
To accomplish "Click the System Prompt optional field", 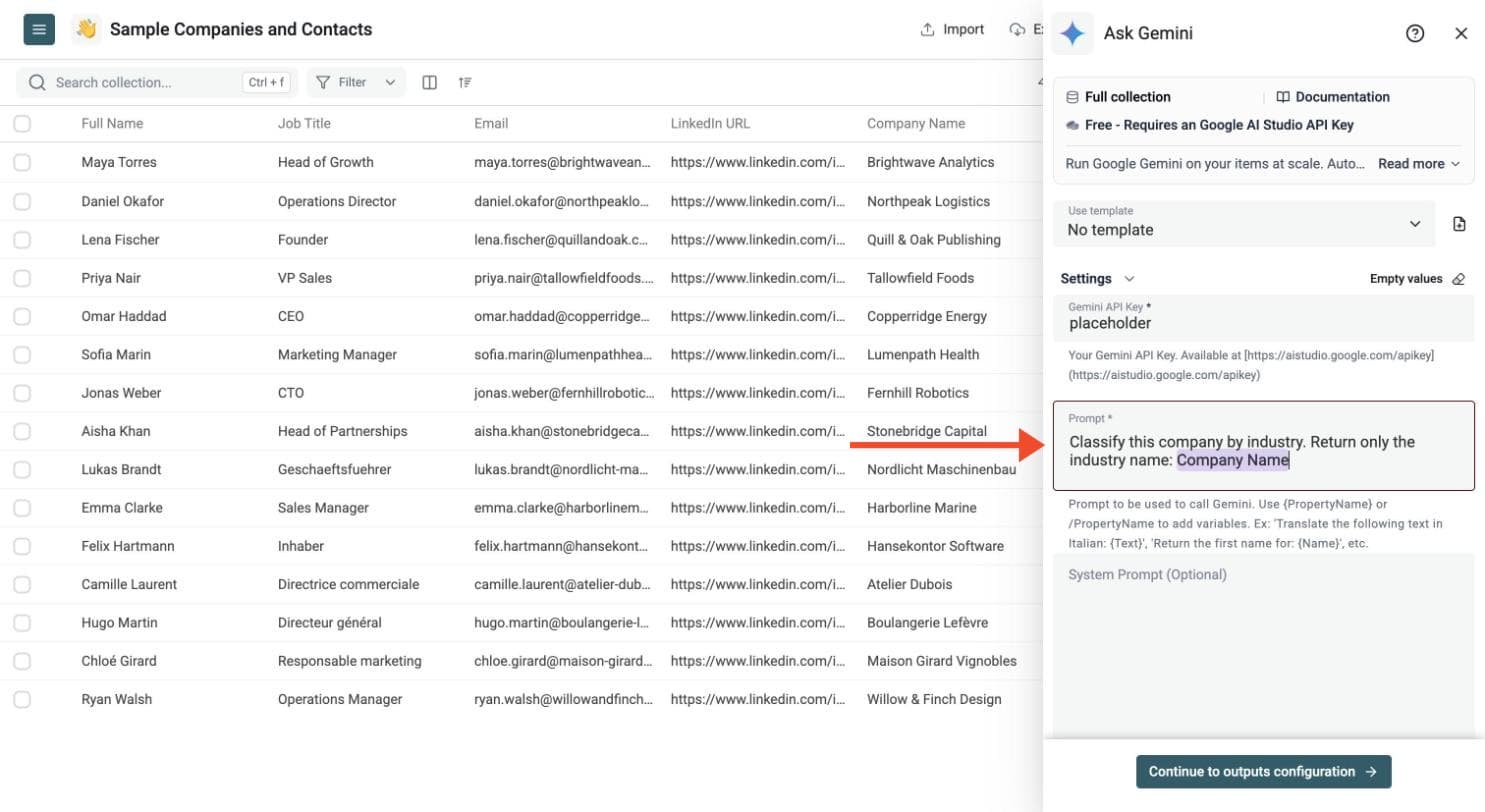I will click(x=1264, y=646).
